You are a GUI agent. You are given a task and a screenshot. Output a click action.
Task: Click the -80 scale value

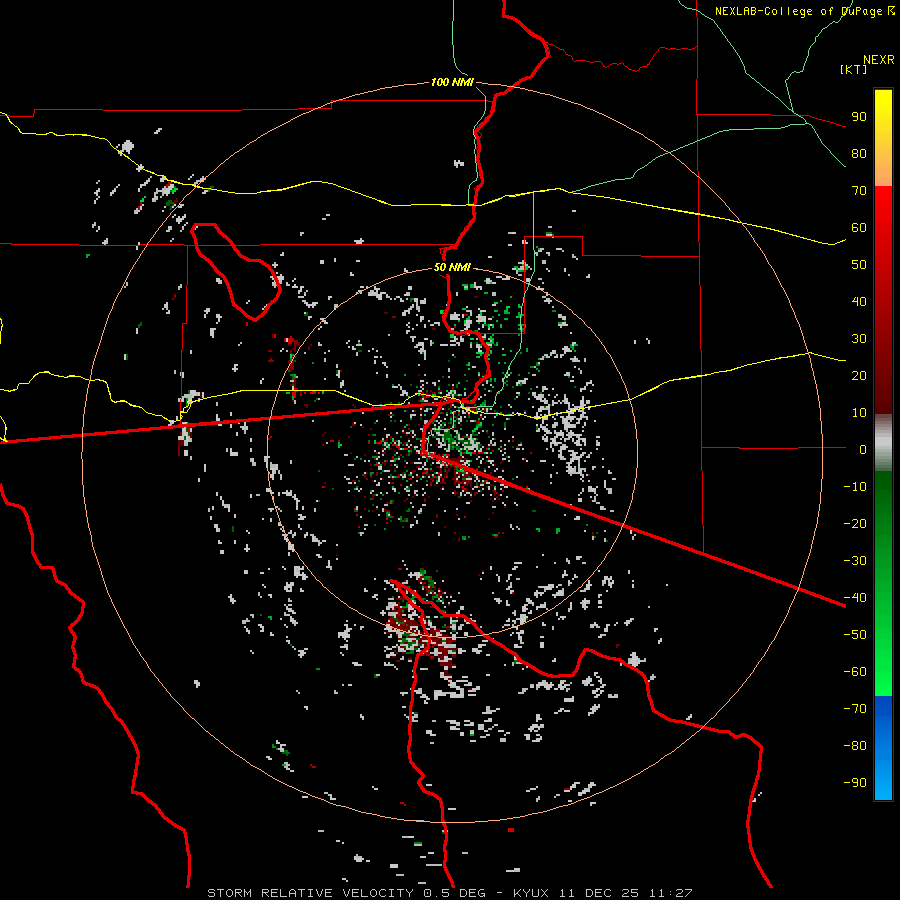[855, 746]
